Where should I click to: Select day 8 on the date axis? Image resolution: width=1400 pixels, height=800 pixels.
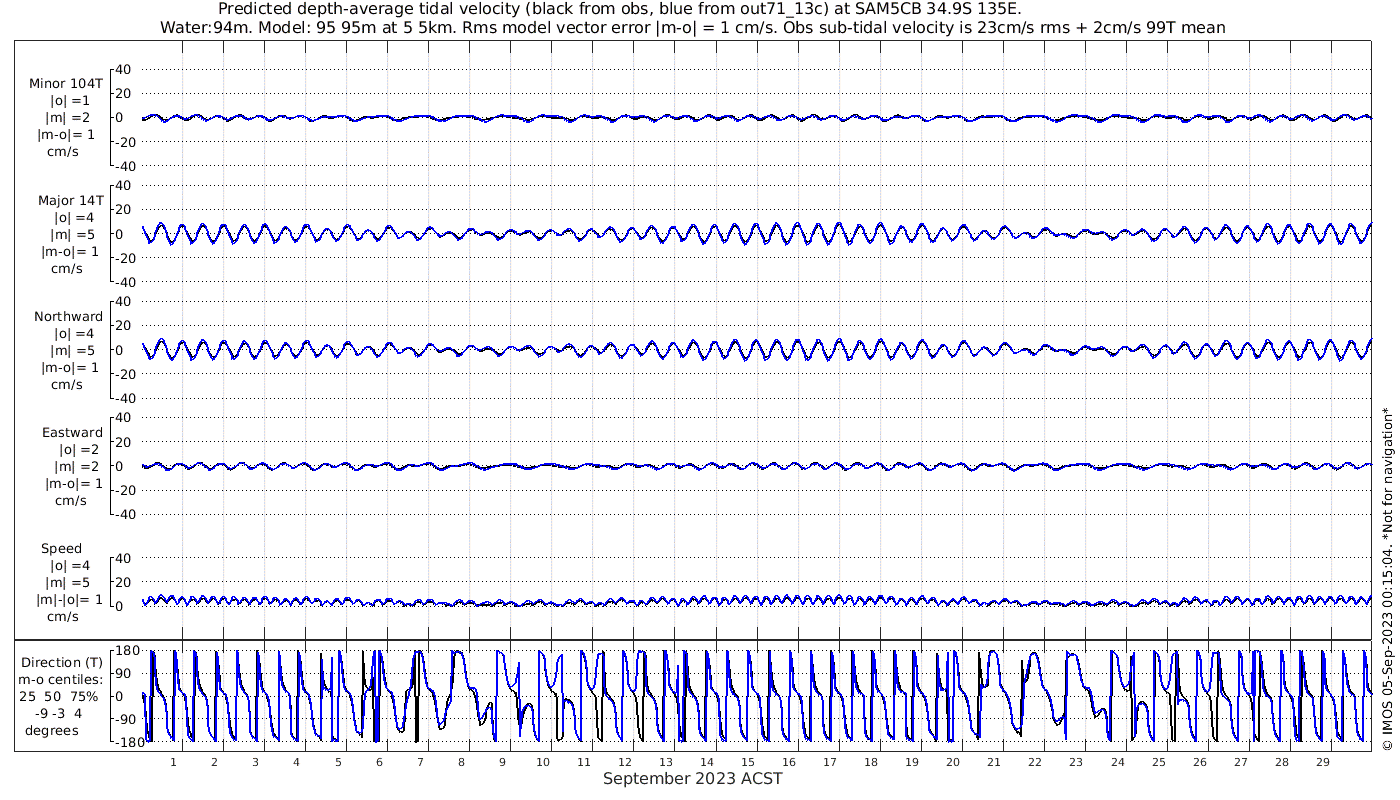(x=461, y=762)
